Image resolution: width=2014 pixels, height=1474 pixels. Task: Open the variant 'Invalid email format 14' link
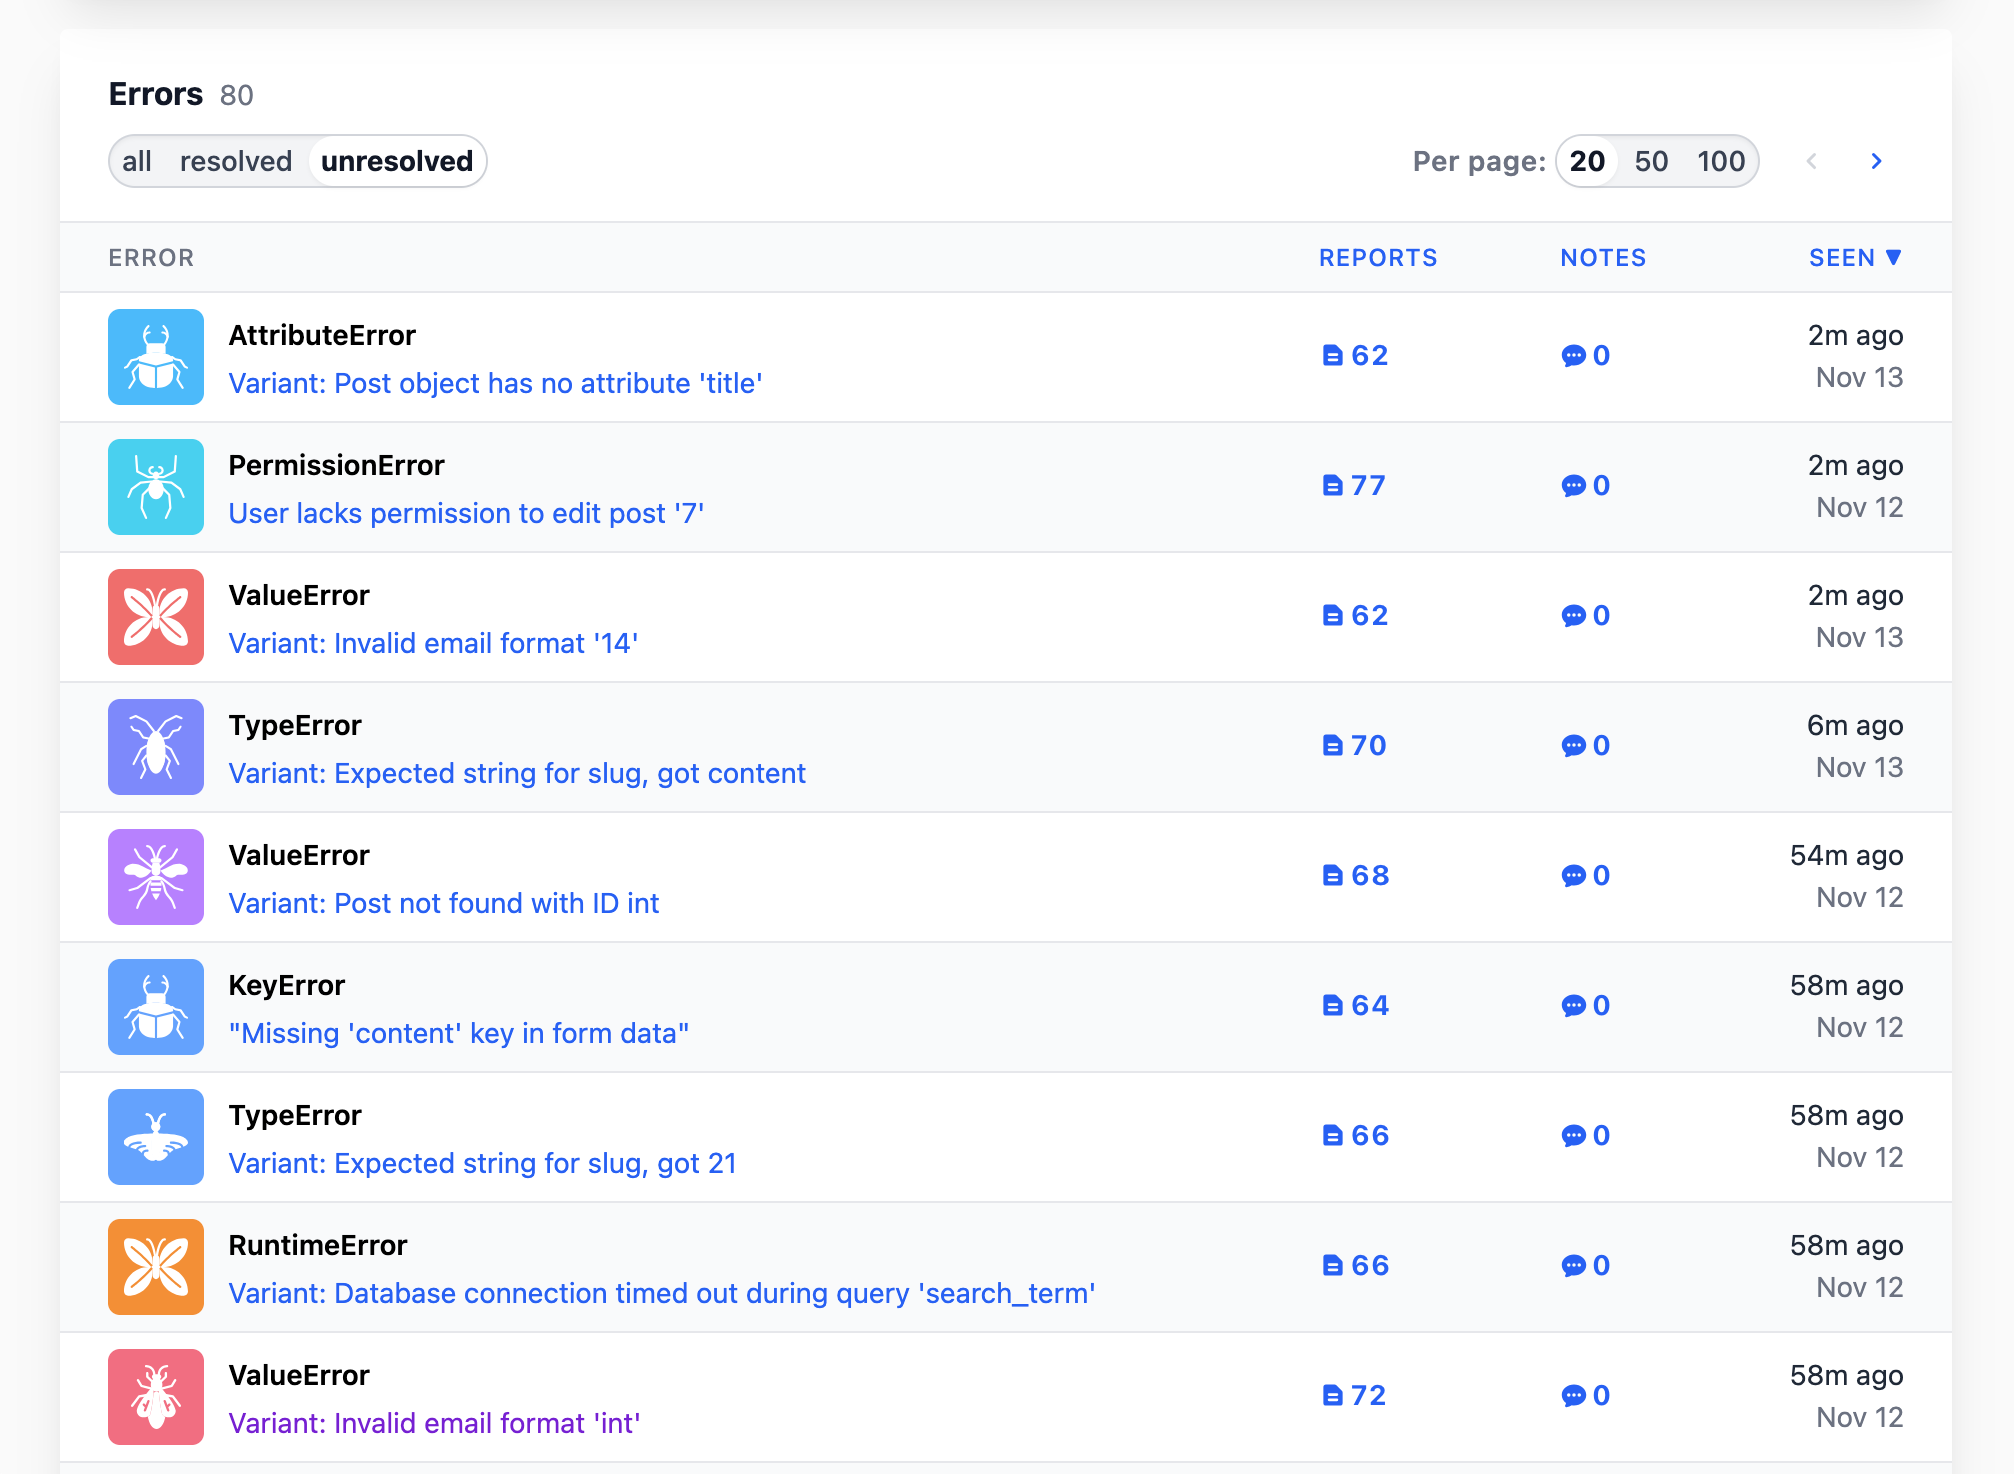click(433, 643)
